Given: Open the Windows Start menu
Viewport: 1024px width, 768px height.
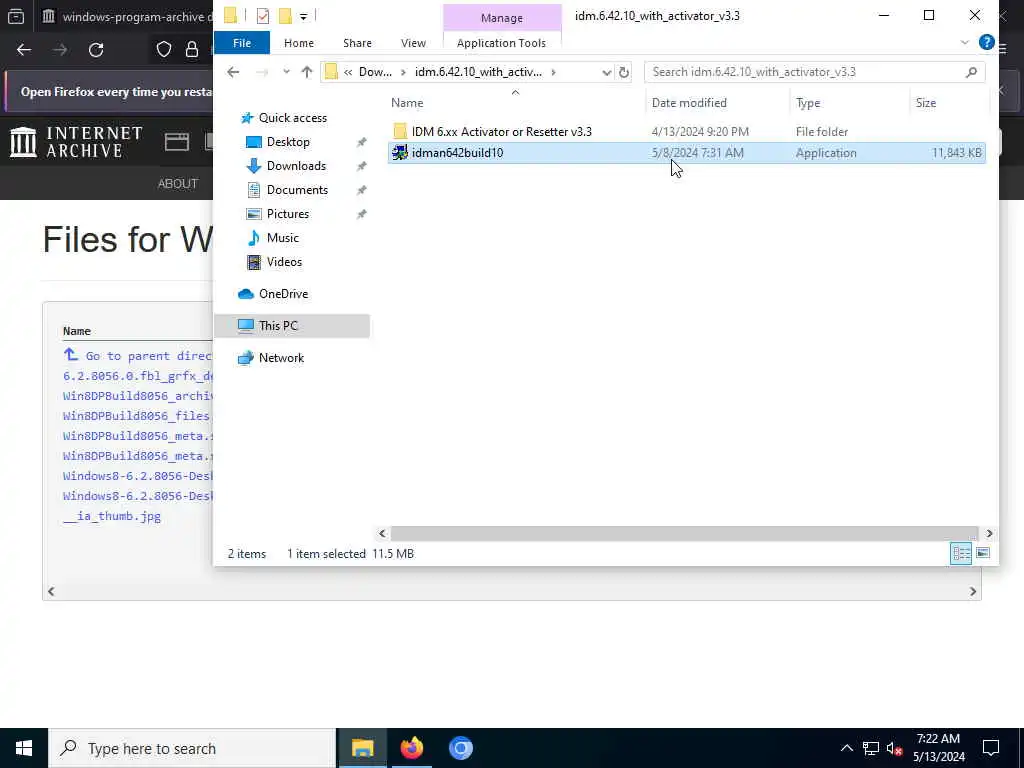Looking at the screenshot, I should 24,748.
